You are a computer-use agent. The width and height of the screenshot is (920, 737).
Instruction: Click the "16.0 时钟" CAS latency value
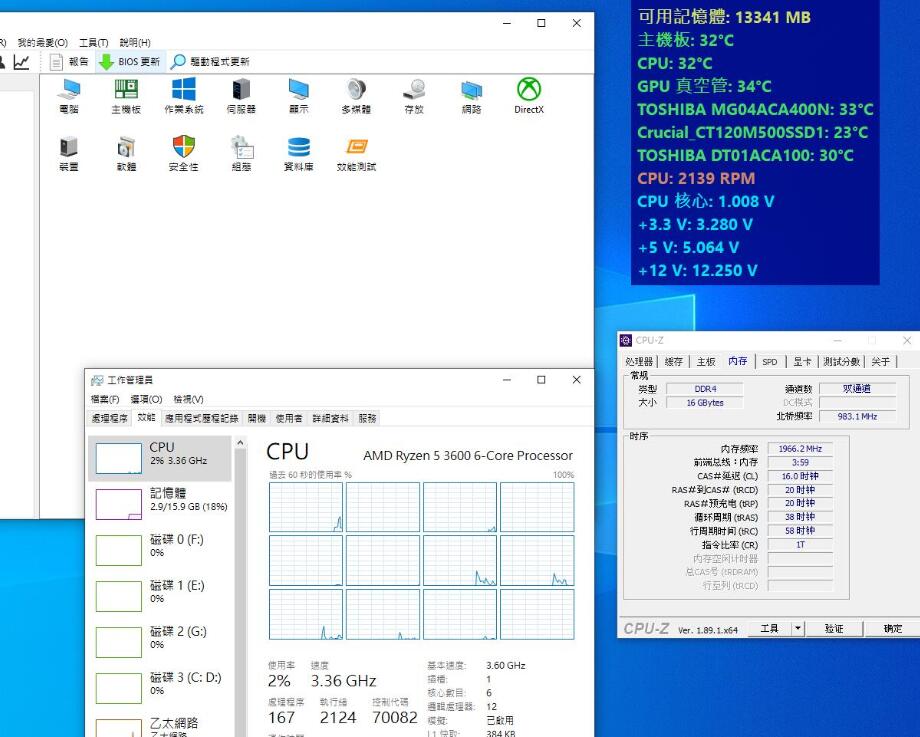point(800,476)
